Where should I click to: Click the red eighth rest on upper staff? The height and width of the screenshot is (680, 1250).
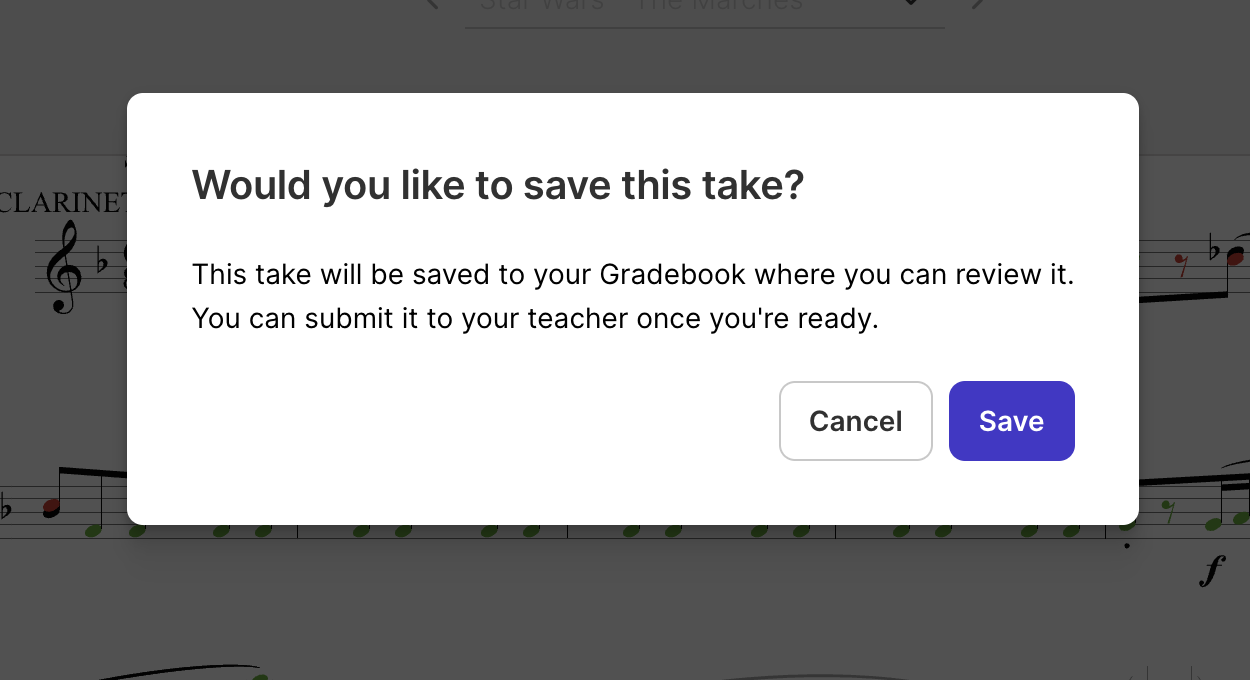(x=1181, y=264)
